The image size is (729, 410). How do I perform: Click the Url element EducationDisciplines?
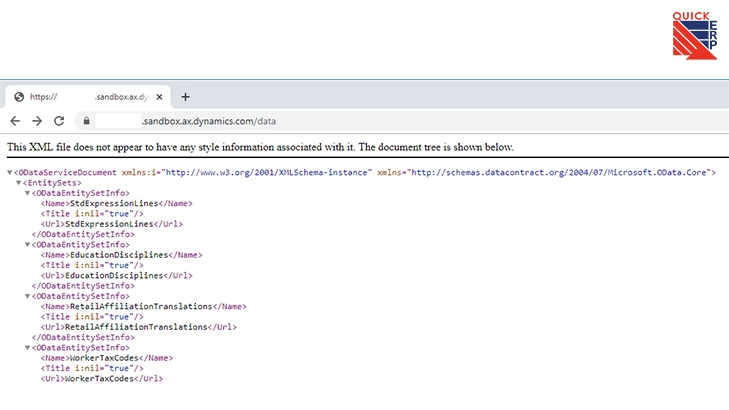click(x=116, y=276)
